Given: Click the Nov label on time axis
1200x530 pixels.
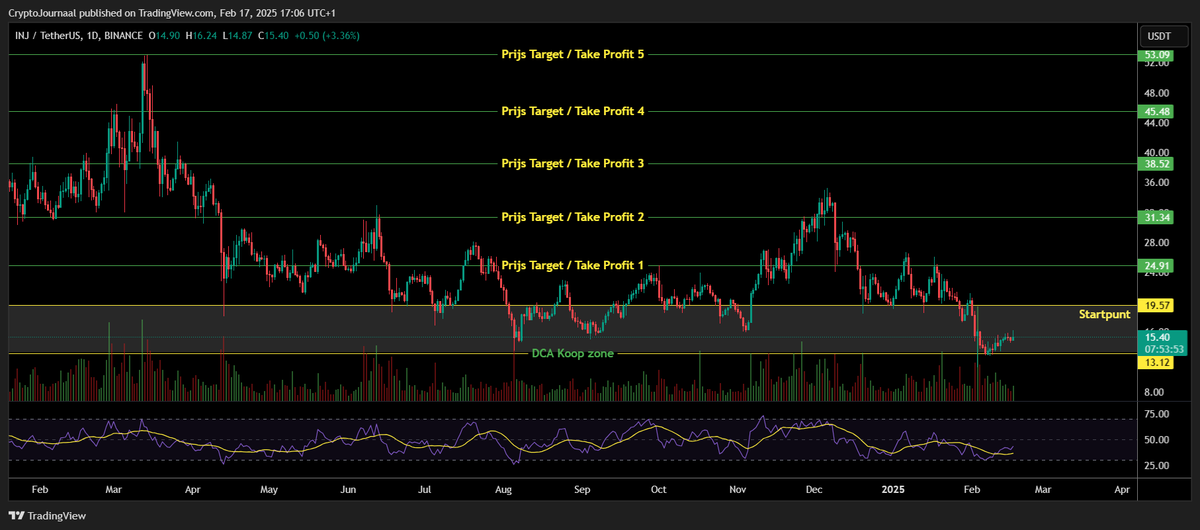Looking at the screenshot, I should pos(738,491).
